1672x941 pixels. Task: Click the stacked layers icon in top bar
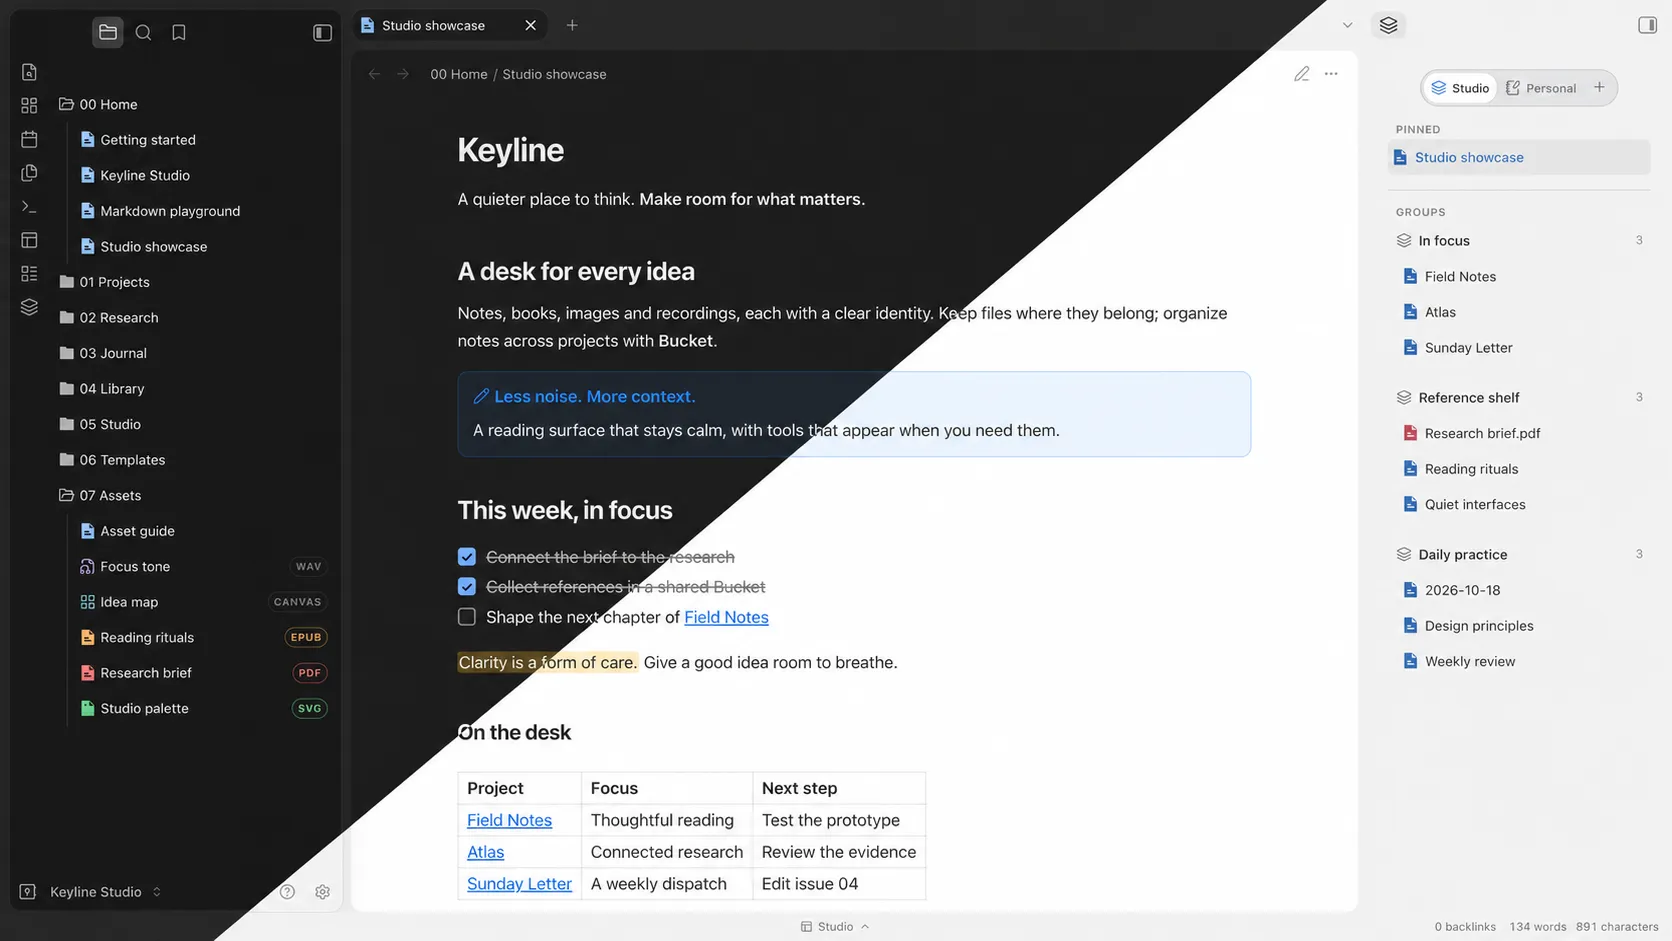[1388, 25]
